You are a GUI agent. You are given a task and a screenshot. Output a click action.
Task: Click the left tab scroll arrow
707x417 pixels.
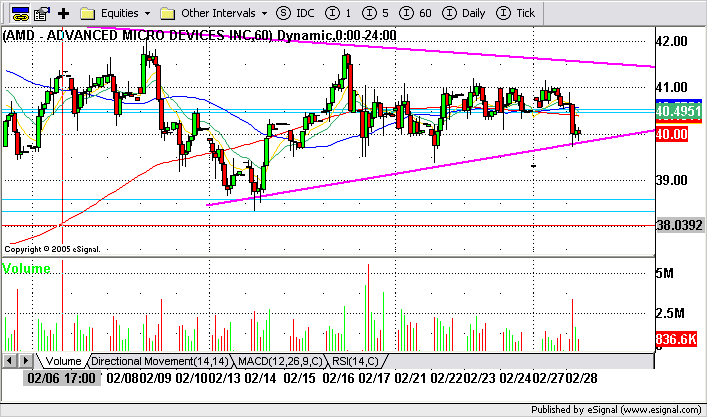click(9, 361)
